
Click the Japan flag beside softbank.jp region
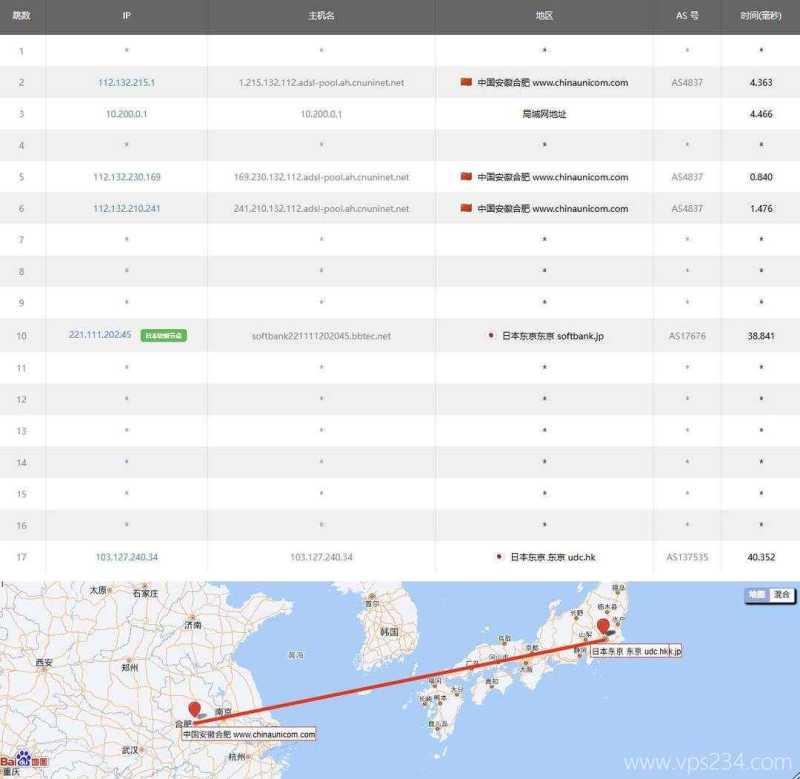point(490,336)
